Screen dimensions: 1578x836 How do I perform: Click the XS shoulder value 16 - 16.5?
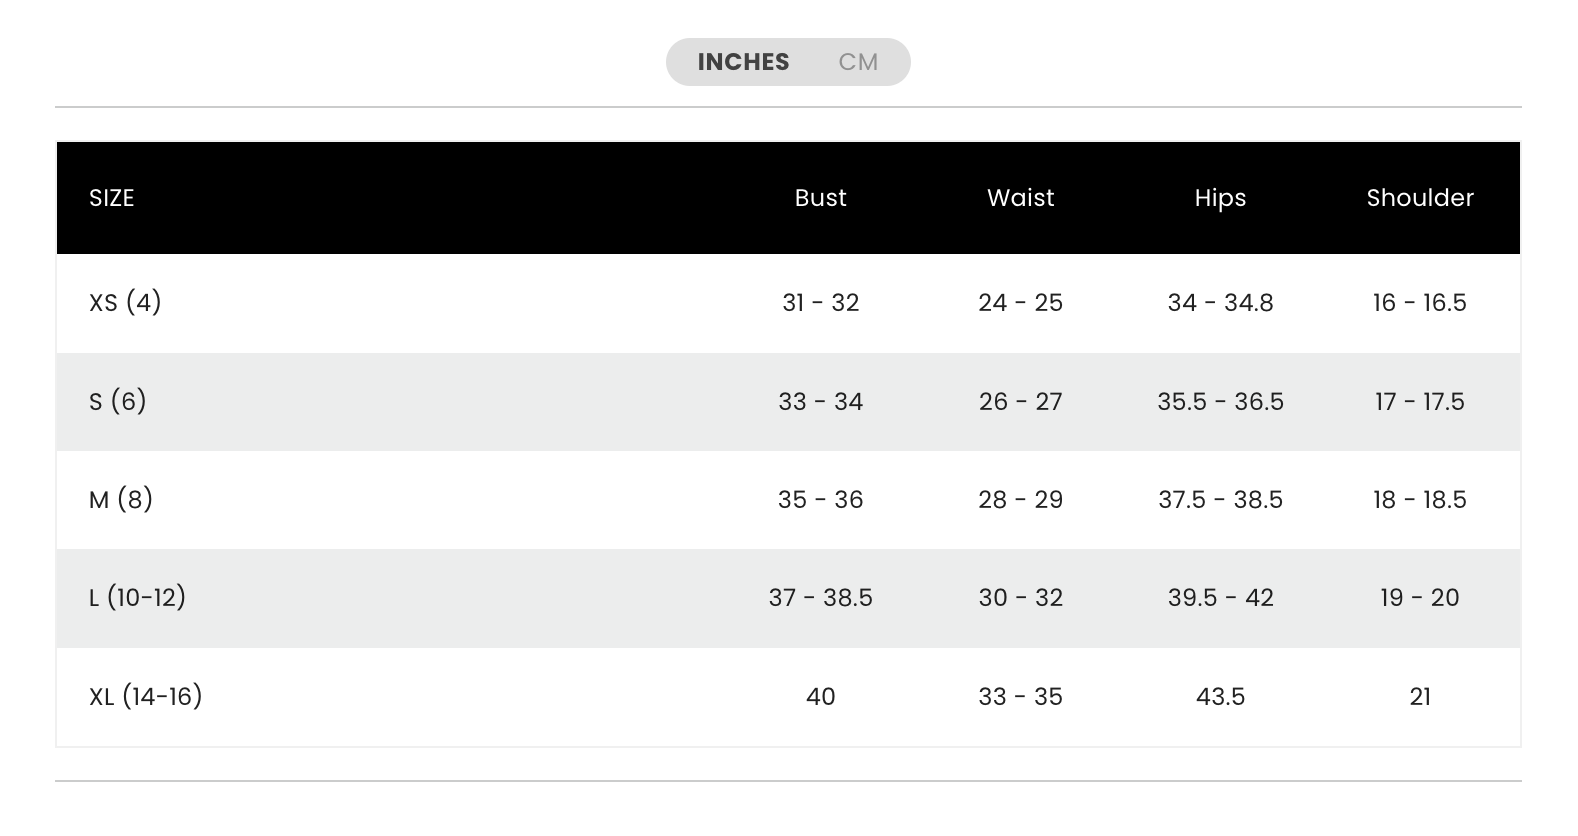click(x=1420, y=302)
